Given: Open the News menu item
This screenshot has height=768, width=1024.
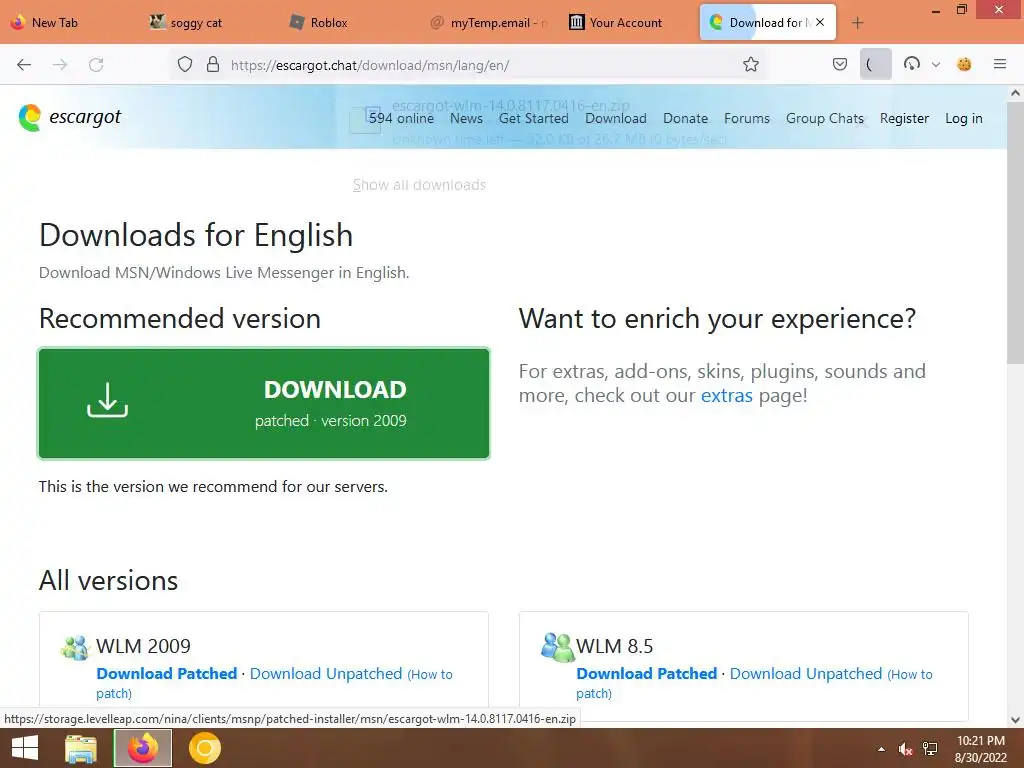Looking at the screenshot, I should pyautogui.click(x=466, y=118).
